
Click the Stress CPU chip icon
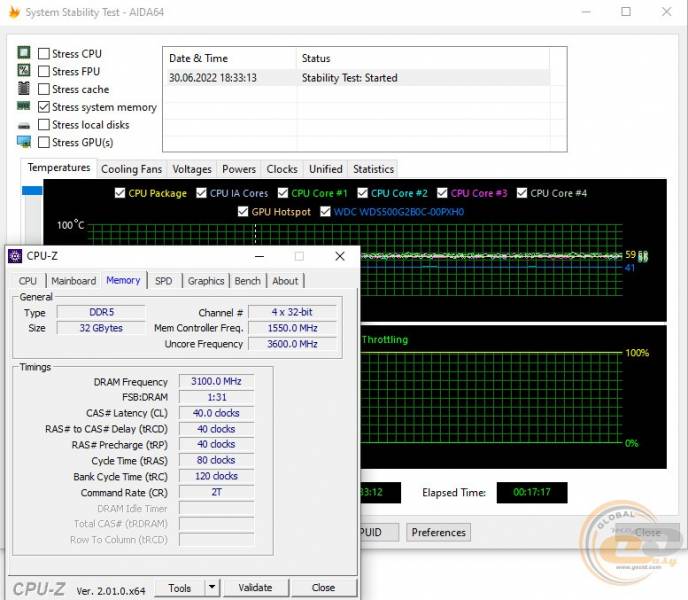pos(24,53)
